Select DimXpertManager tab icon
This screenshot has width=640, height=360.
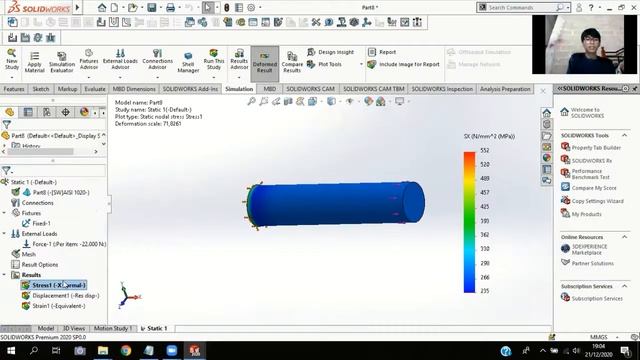[65, 112]
